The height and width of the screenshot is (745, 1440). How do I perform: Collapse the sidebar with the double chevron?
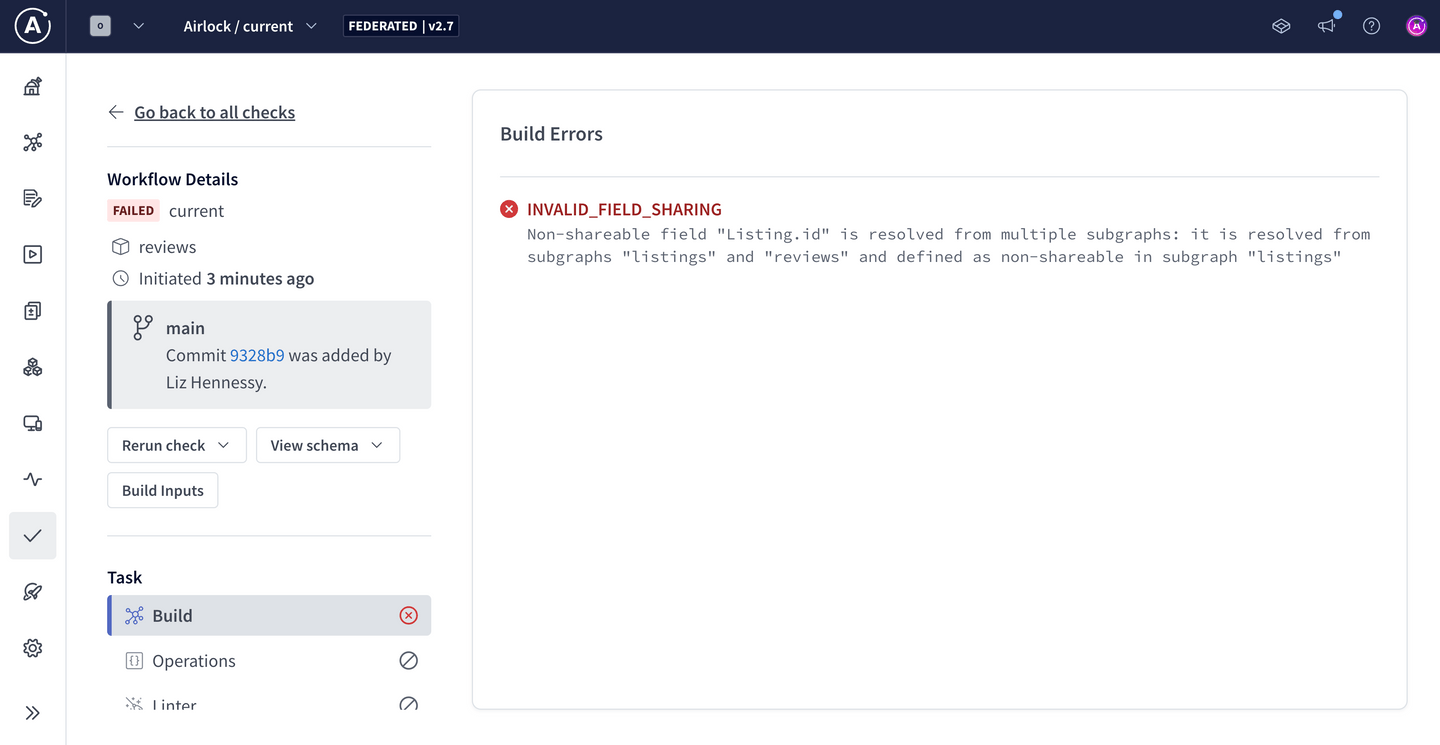pos(32,712)
